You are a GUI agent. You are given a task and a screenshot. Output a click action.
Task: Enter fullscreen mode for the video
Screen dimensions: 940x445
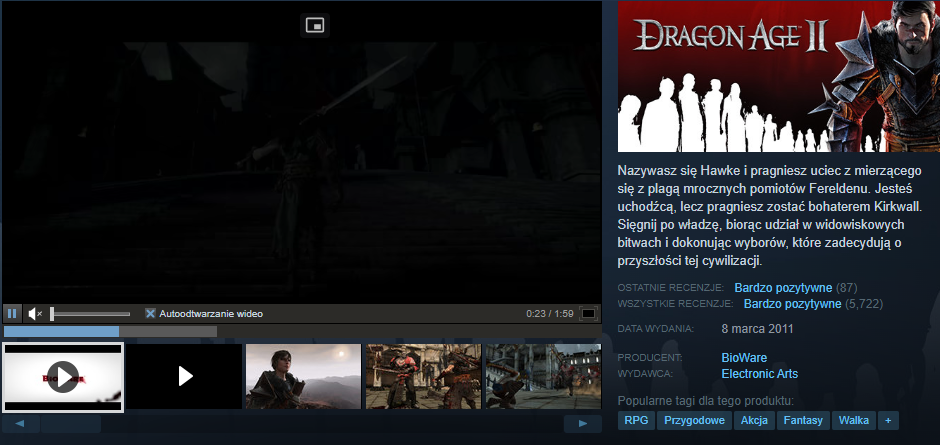click(x=589, y=313)
